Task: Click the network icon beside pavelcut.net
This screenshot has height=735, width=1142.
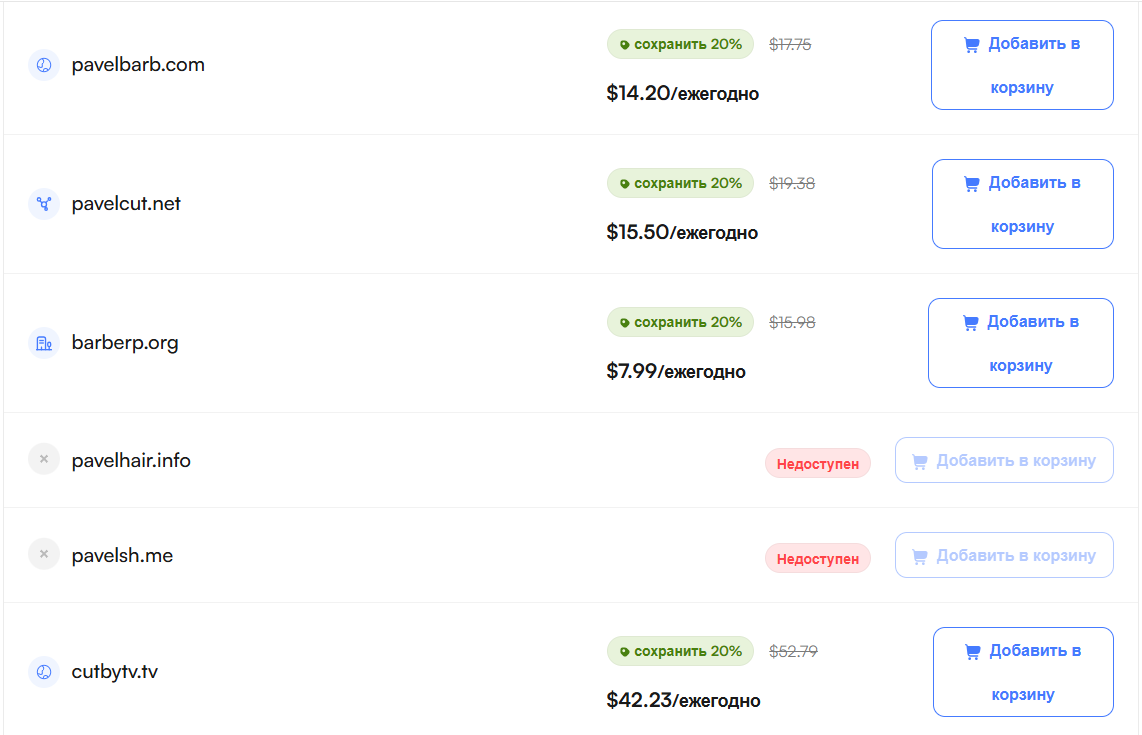Action: (44, 204)
